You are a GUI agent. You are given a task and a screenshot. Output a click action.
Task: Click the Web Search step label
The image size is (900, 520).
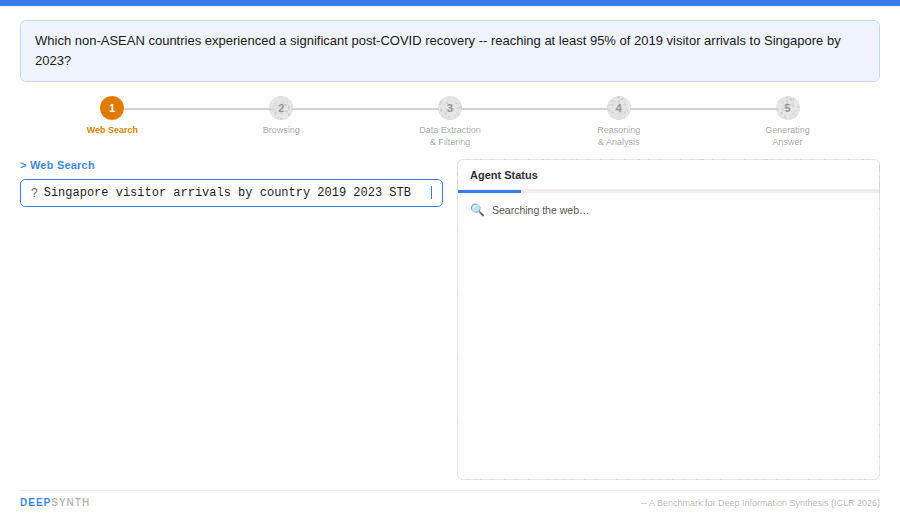click(112, 130)
